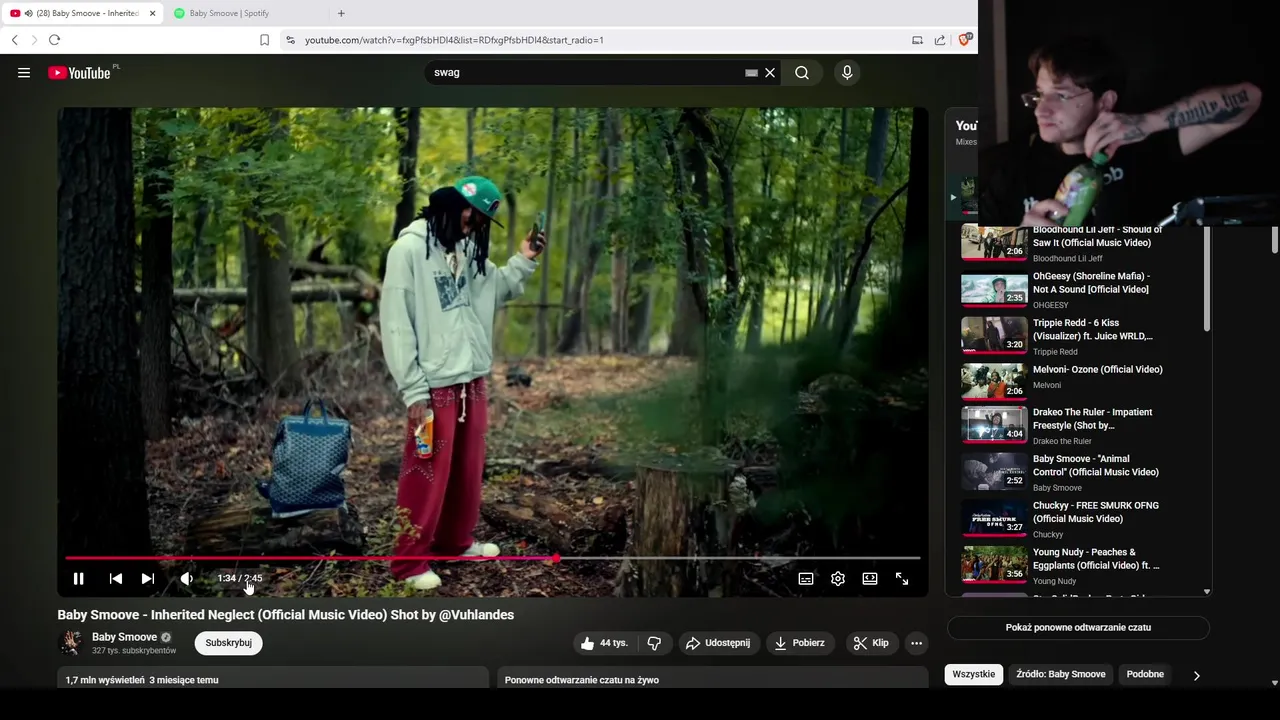Switch to theater mode
The image size is (1280, 720).
tap(870, 578)
